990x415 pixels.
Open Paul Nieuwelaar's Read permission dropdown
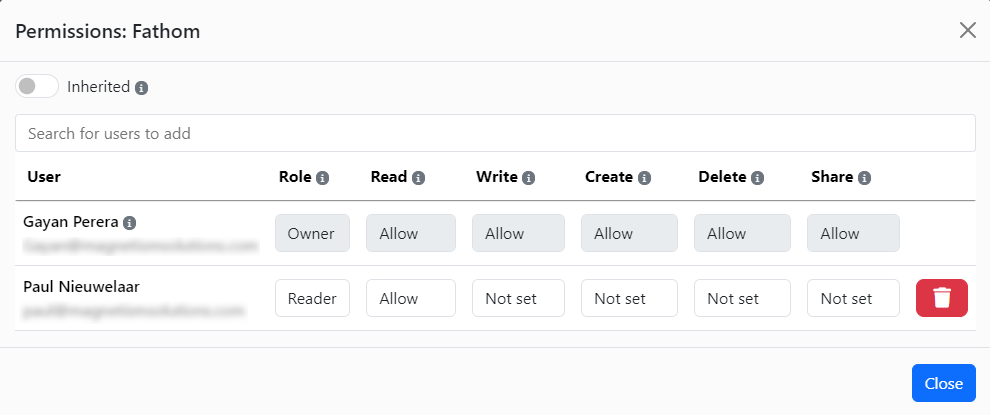coord(410,298)
